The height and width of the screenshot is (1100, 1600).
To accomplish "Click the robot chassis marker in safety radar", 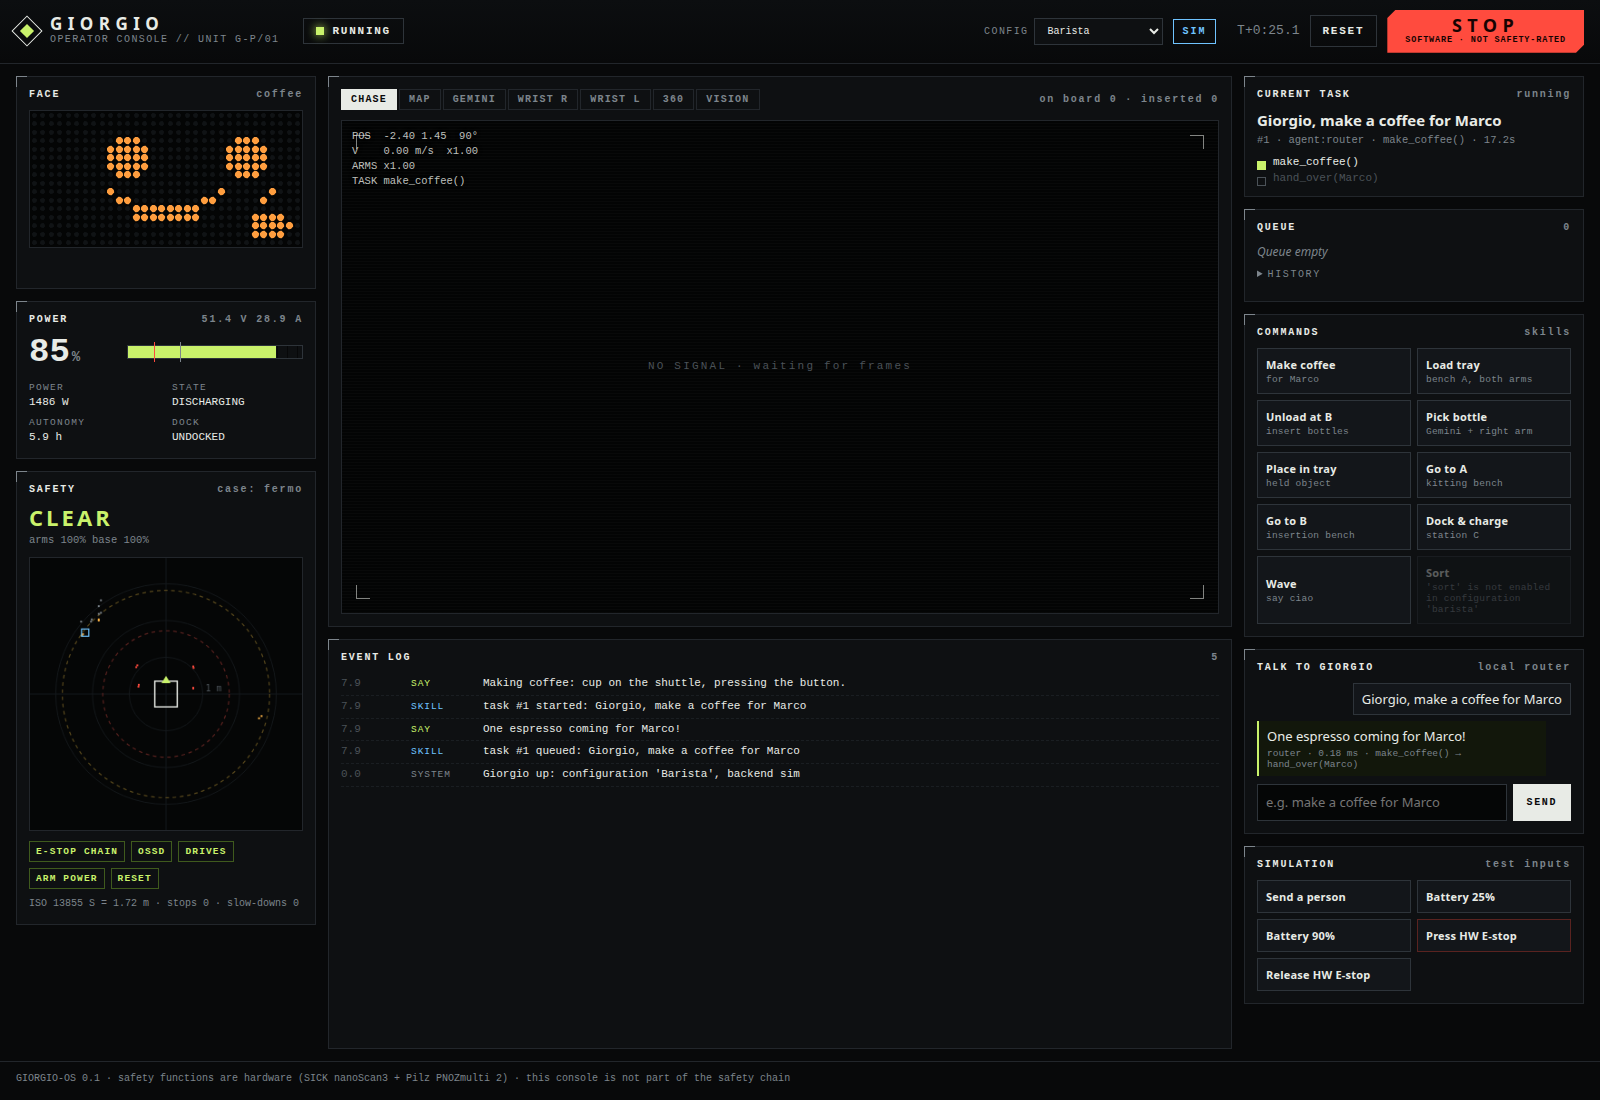I will coord(166,693).
